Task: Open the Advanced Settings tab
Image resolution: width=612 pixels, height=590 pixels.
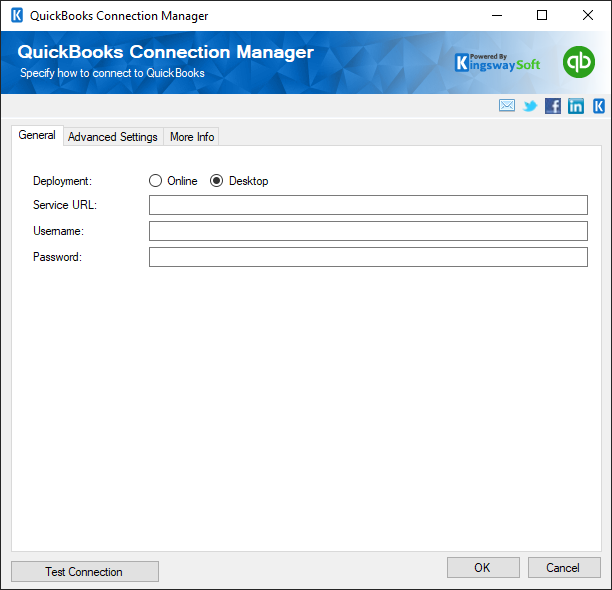Action: tap(113, 137)
